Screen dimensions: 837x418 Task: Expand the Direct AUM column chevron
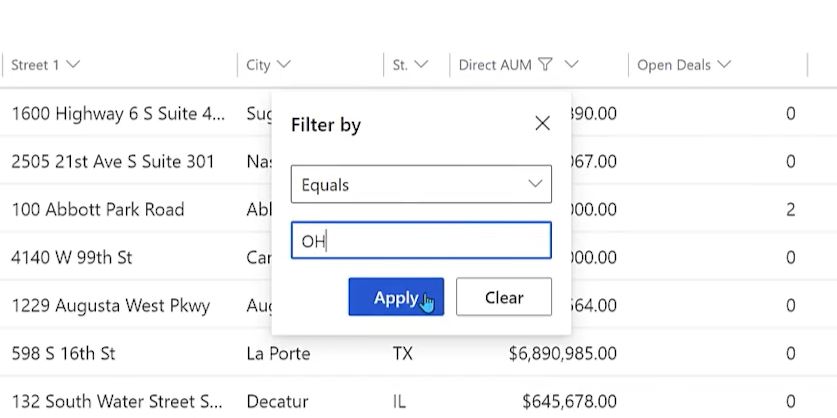coord(571,65)
